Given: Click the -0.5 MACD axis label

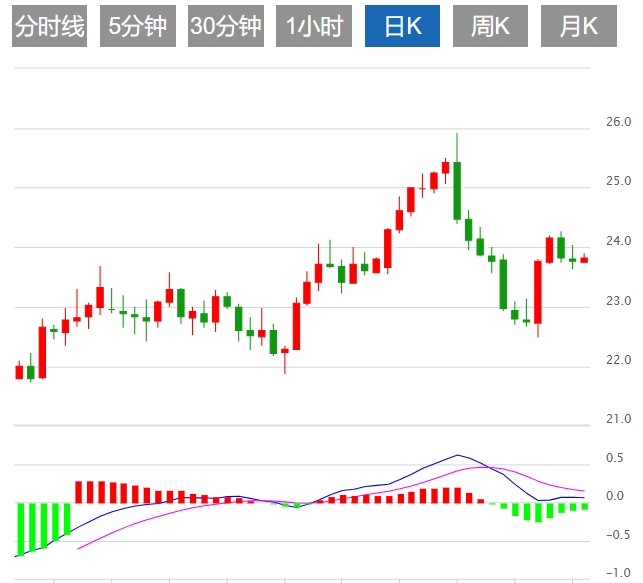Looking at the screenshot, I should [618, 535].
